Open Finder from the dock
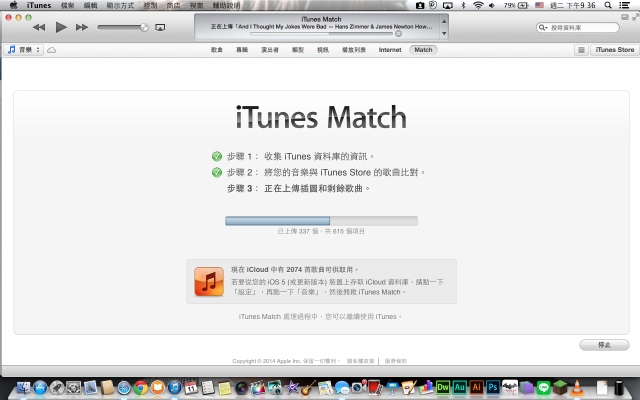 (23, 387)
